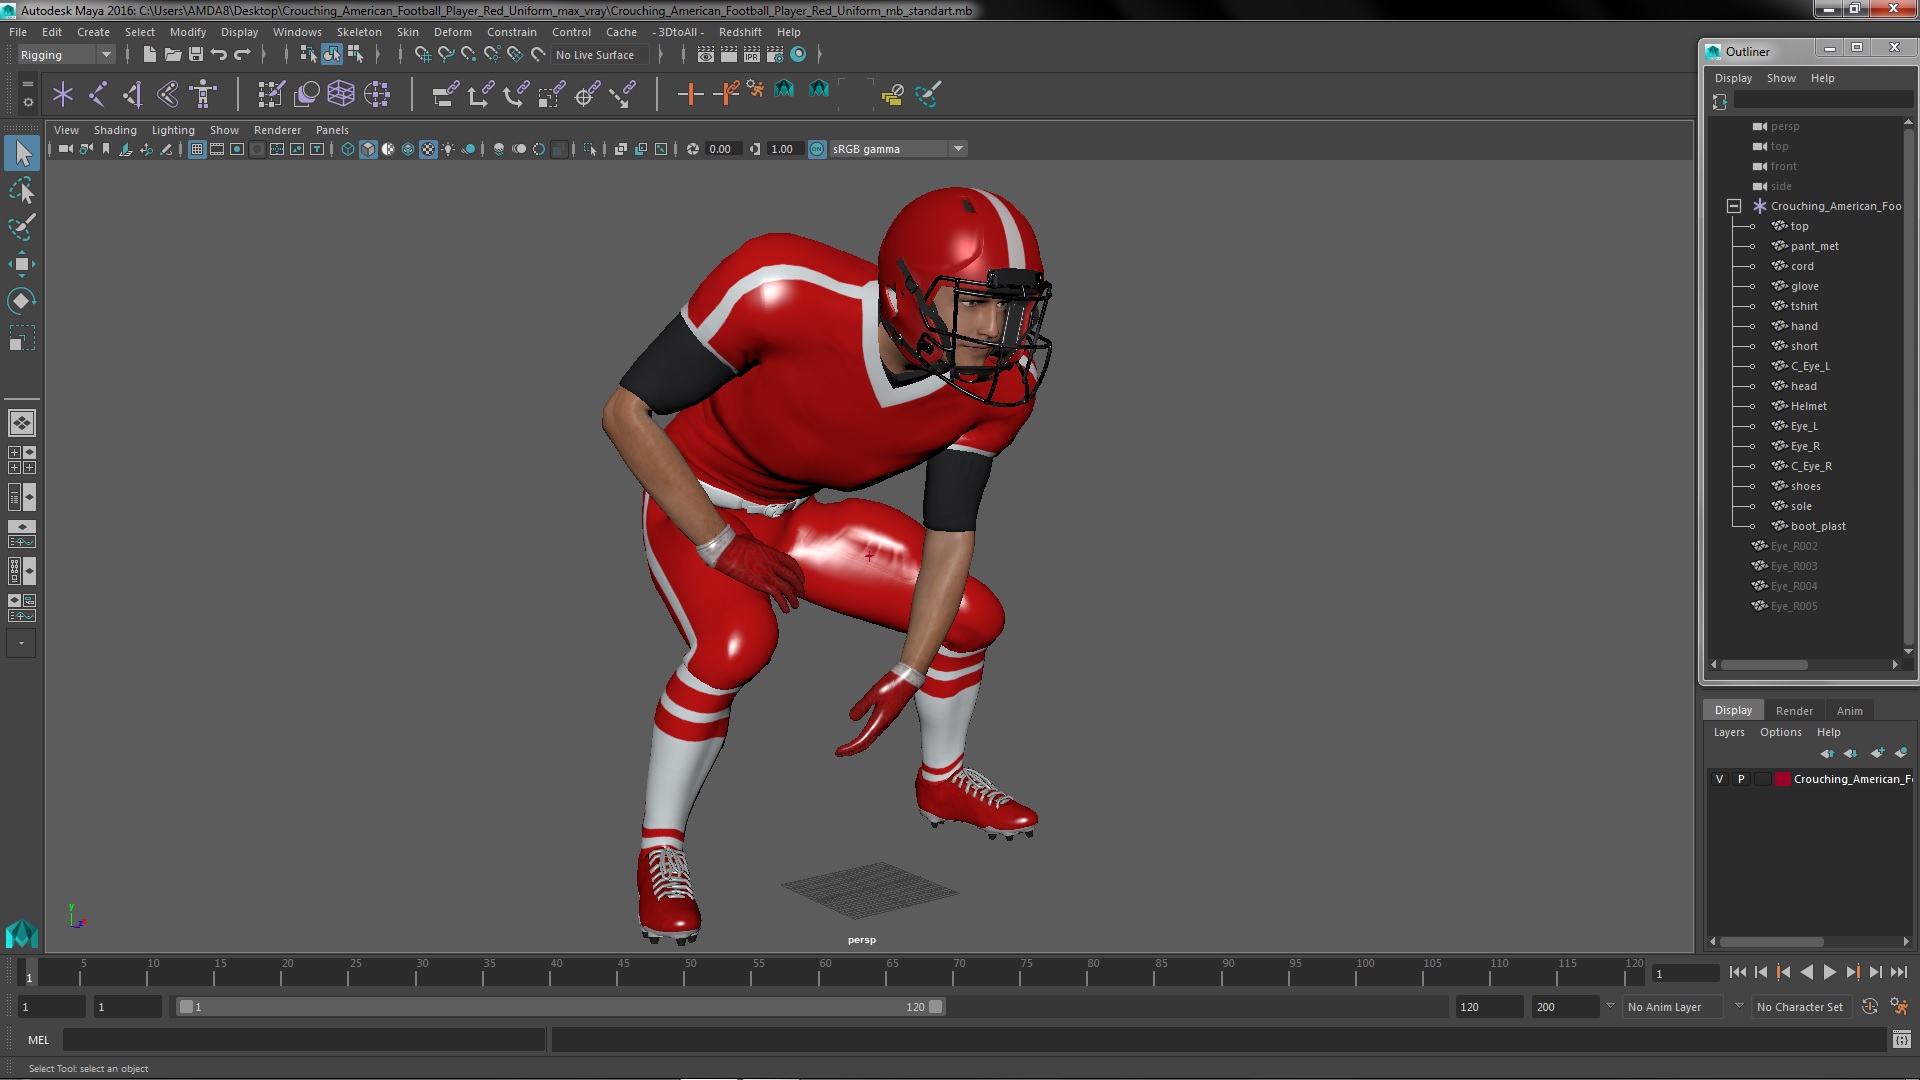Click the Undo arrow icon

tap(219, 54)
